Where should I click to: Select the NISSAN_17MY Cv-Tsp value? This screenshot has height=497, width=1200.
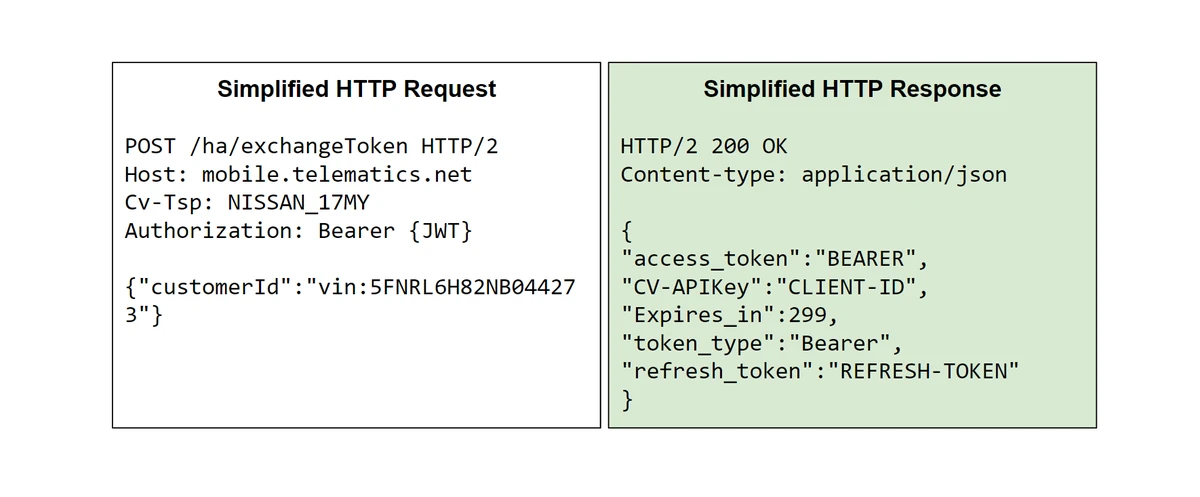coord(298,203)
